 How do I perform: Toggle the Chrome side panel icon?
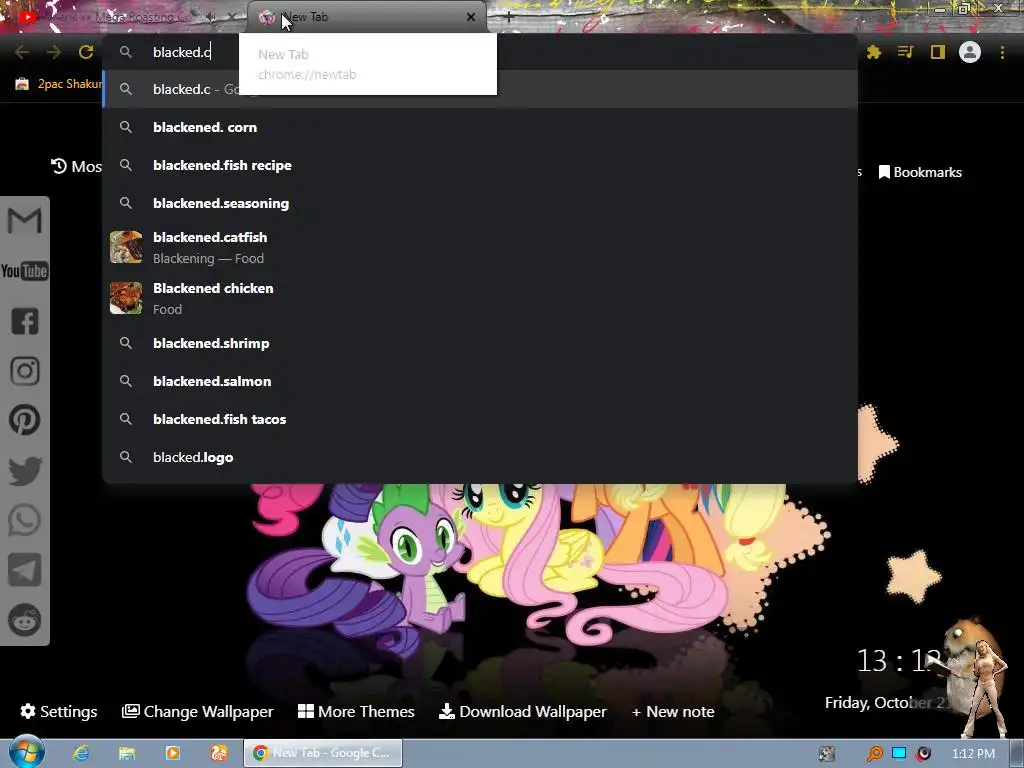tap(937, 52)
